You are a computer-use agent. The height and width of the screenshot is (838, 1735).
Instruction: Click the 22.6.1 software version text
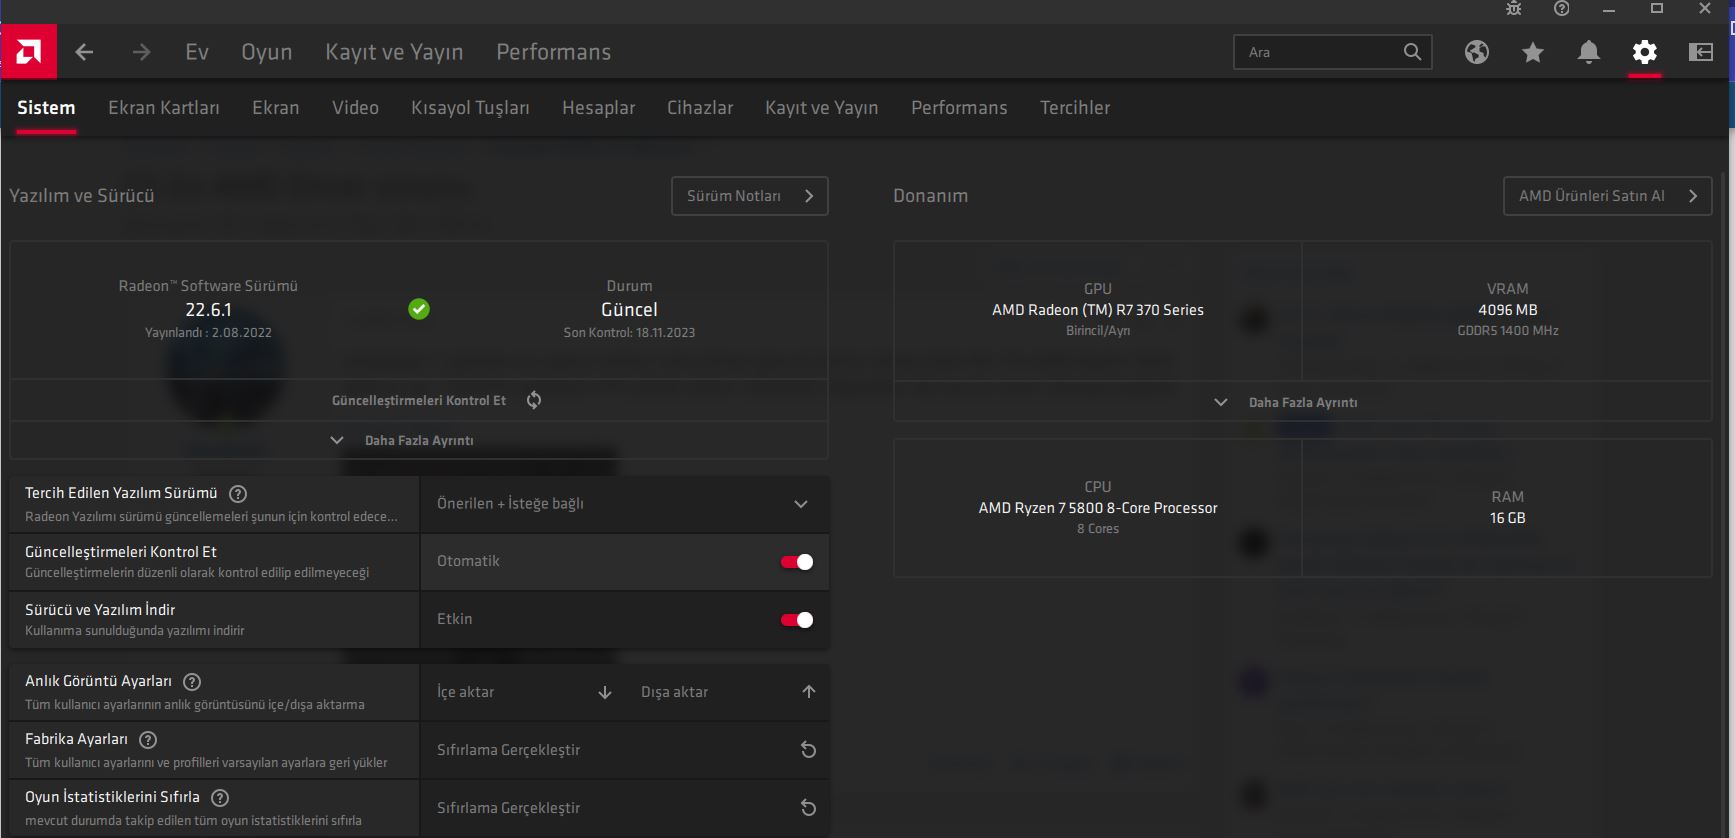click(208, 310)
